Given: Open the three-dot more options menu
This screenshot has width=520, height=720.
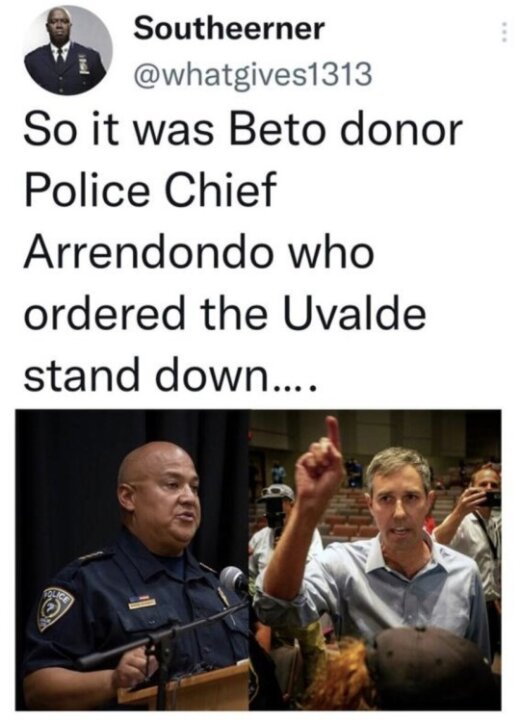Looking at the screenshot, I should pos(504,33).
